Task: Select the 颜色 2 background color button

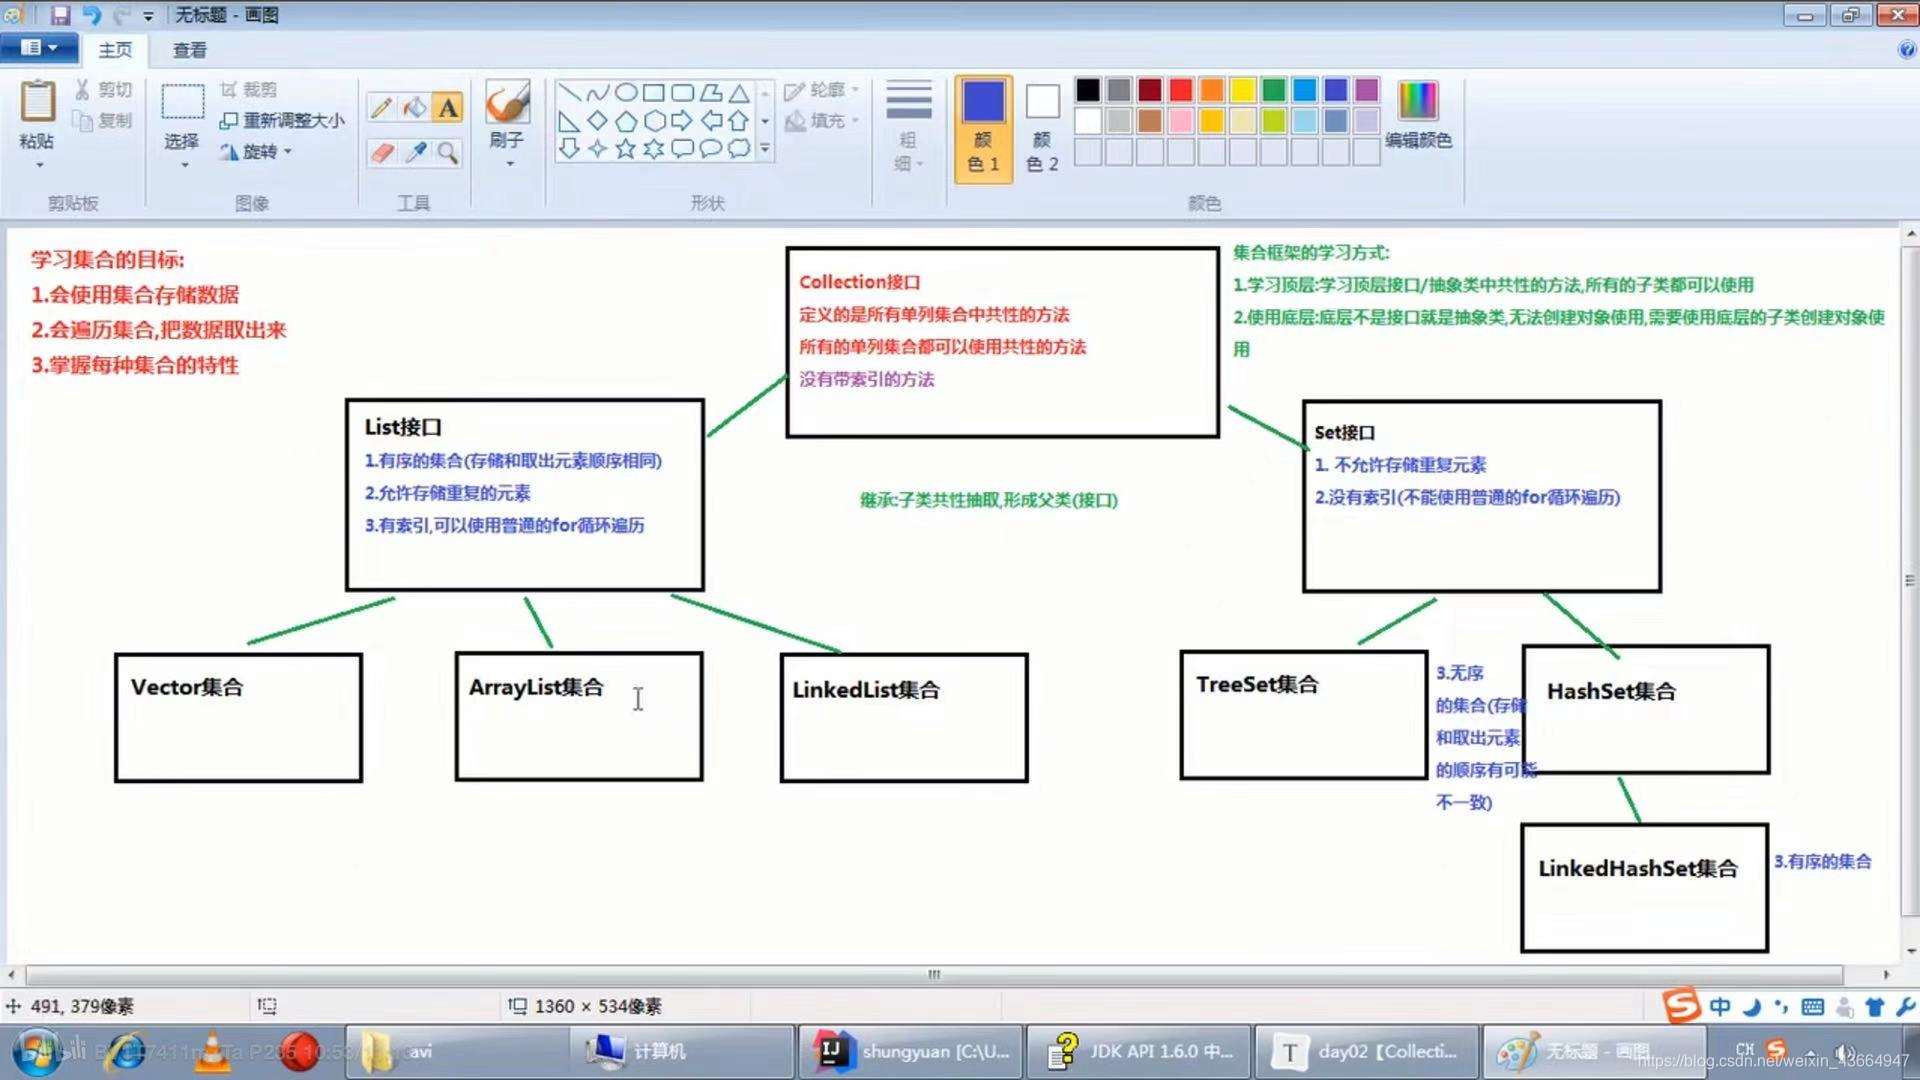Action: [x=1042, y=128]
